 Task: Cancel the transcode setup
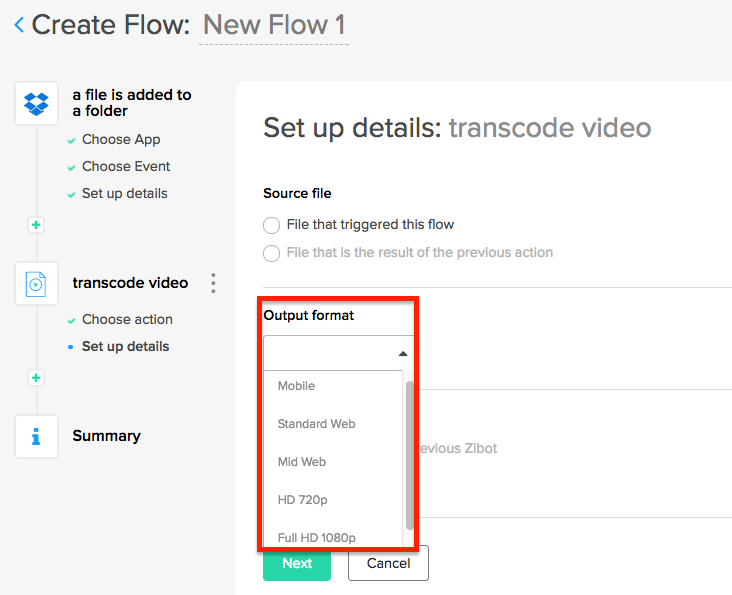[388, 563]
